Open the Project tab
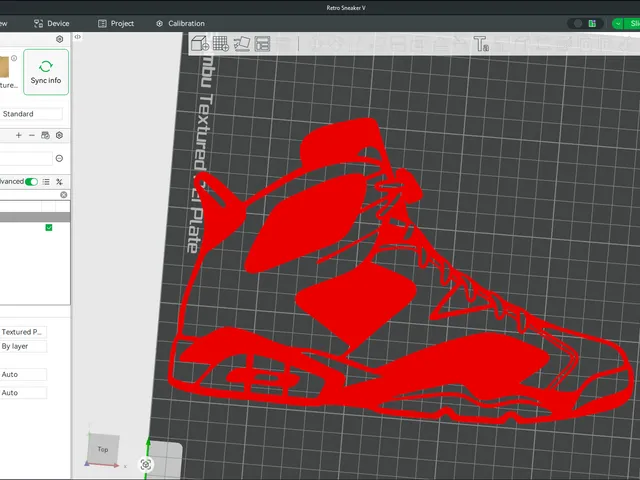This screenshot has height=480, width=640. coord(116,24)
